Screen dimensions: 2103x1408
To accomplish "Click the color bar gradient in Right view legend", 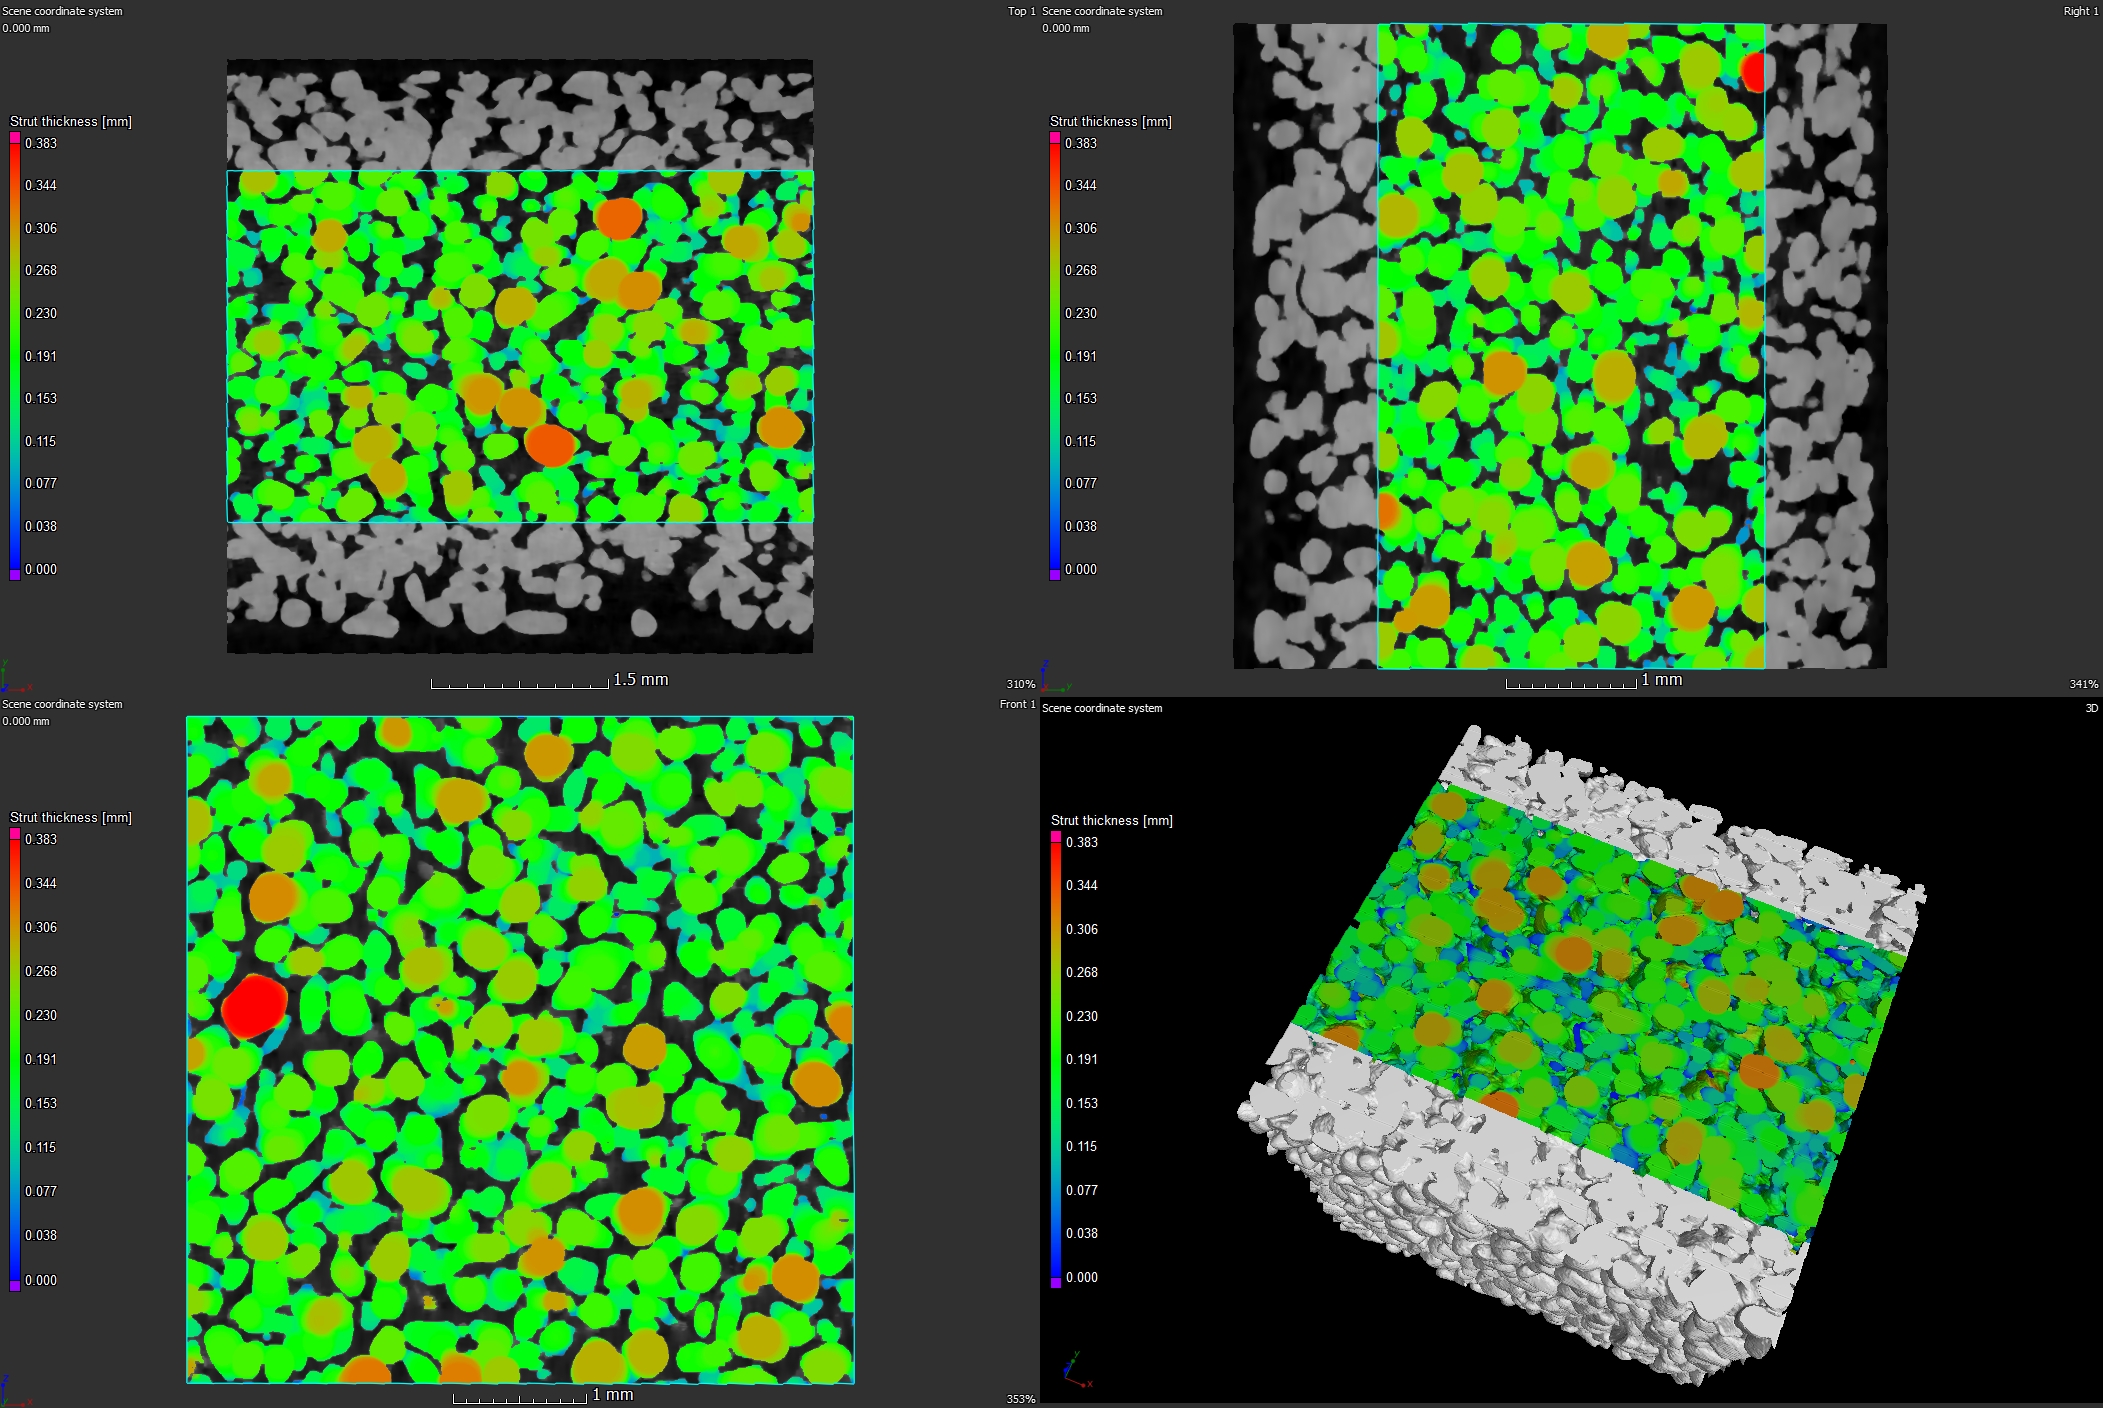I will click(x=1055, y=356).
